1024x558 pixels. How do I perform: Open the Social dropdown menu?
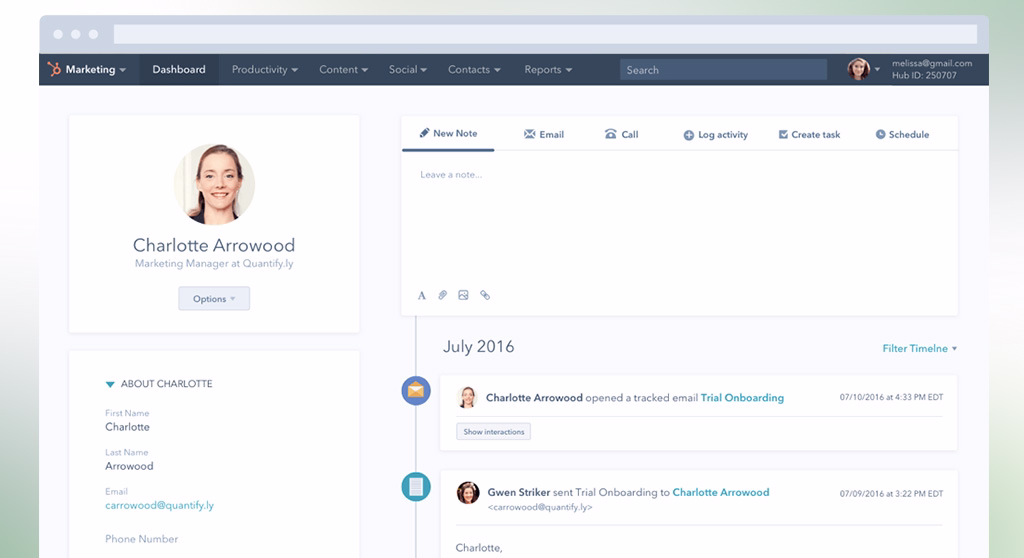point(408,69)
